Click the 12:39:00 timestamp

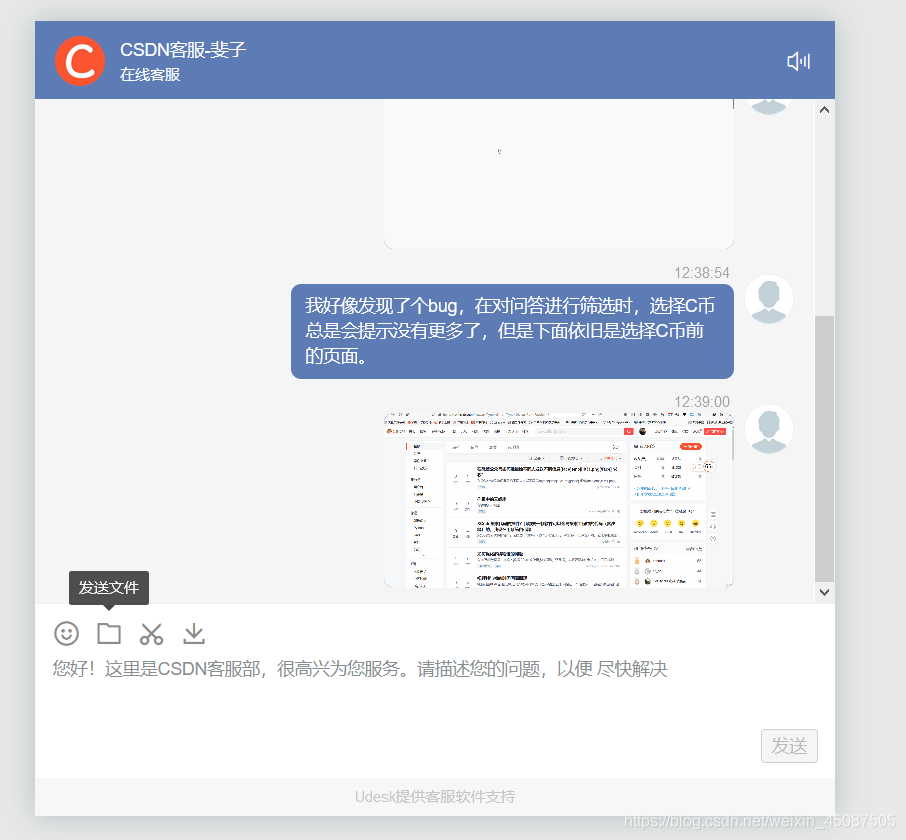point(701,402)
